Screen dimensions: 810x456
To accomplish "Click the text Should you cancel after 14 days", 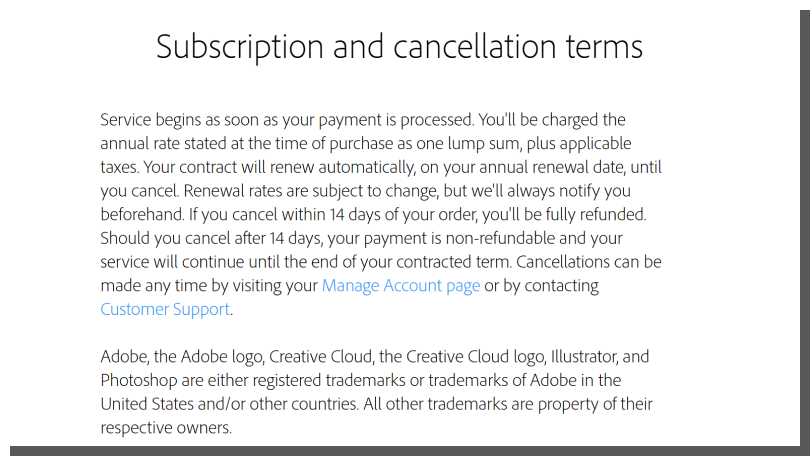I will pyautogui.click(x=211, y=239).
